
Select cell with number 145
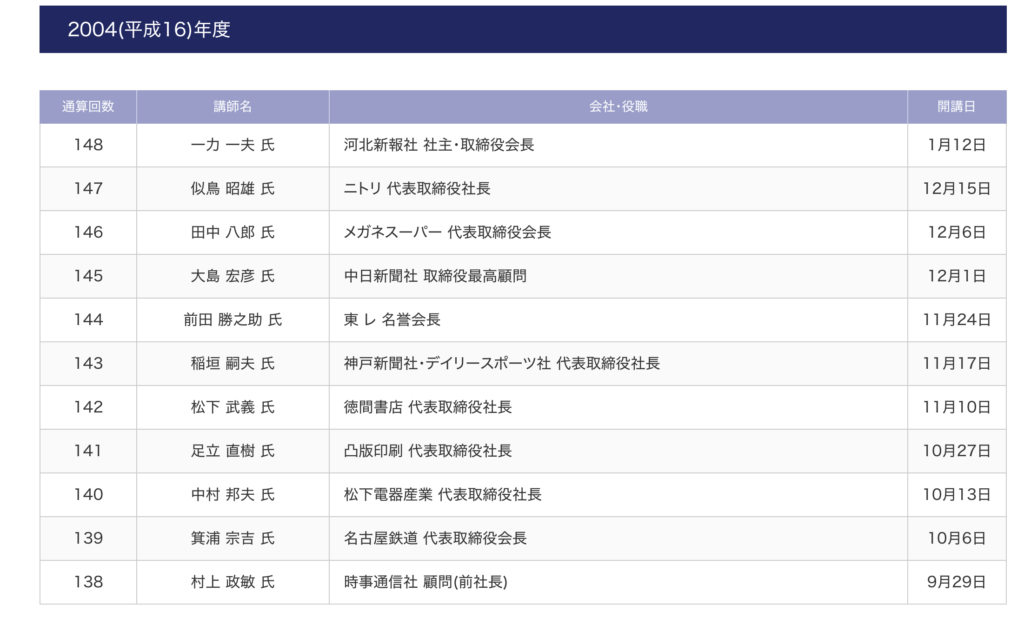tap(88, 276)
